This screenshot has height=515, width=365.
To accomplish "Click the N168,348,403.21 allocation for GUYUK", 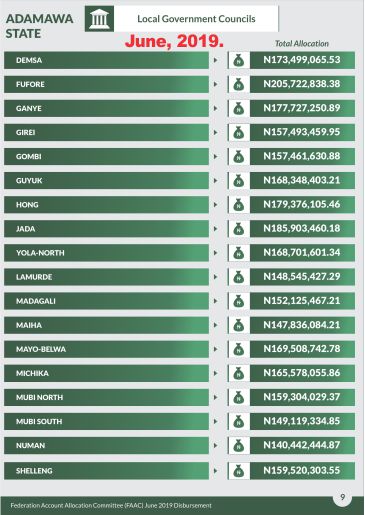I will (302, 180).
